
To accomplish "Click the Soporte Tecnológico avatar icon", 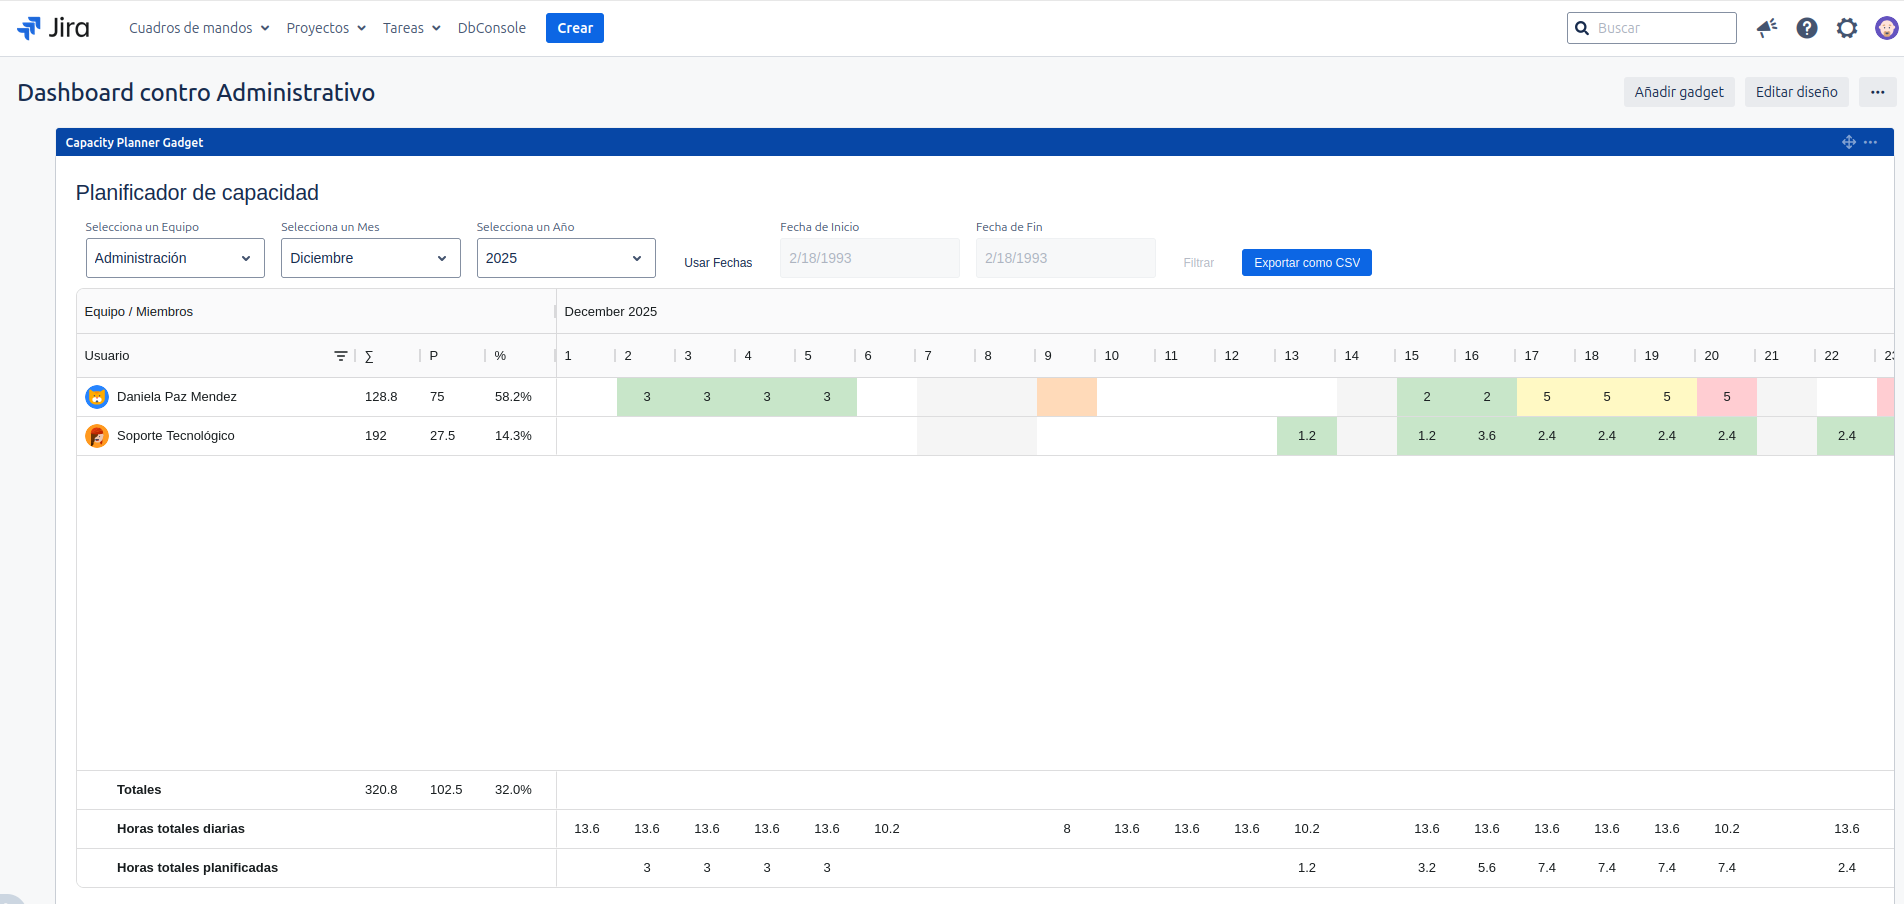I will pyautogui.click(x=96, y=435).
